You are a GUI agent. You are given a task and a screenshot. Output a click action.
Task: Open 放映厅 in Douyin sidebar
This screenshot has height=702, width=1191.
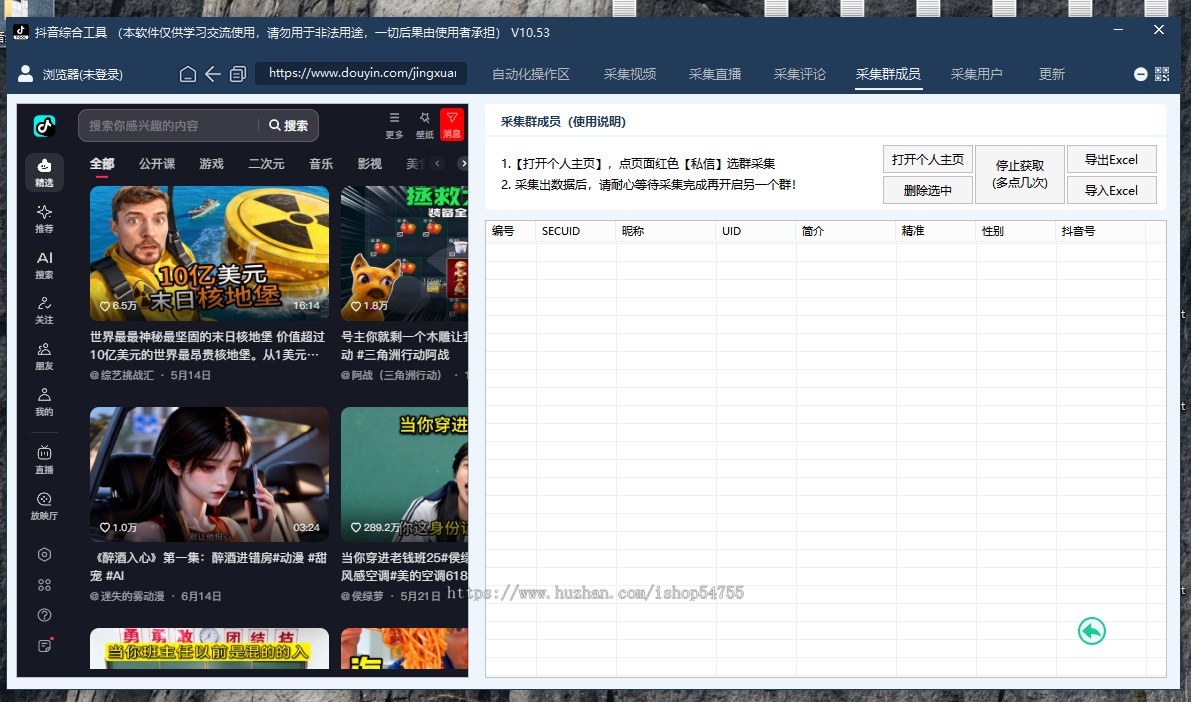pos(44,505)
